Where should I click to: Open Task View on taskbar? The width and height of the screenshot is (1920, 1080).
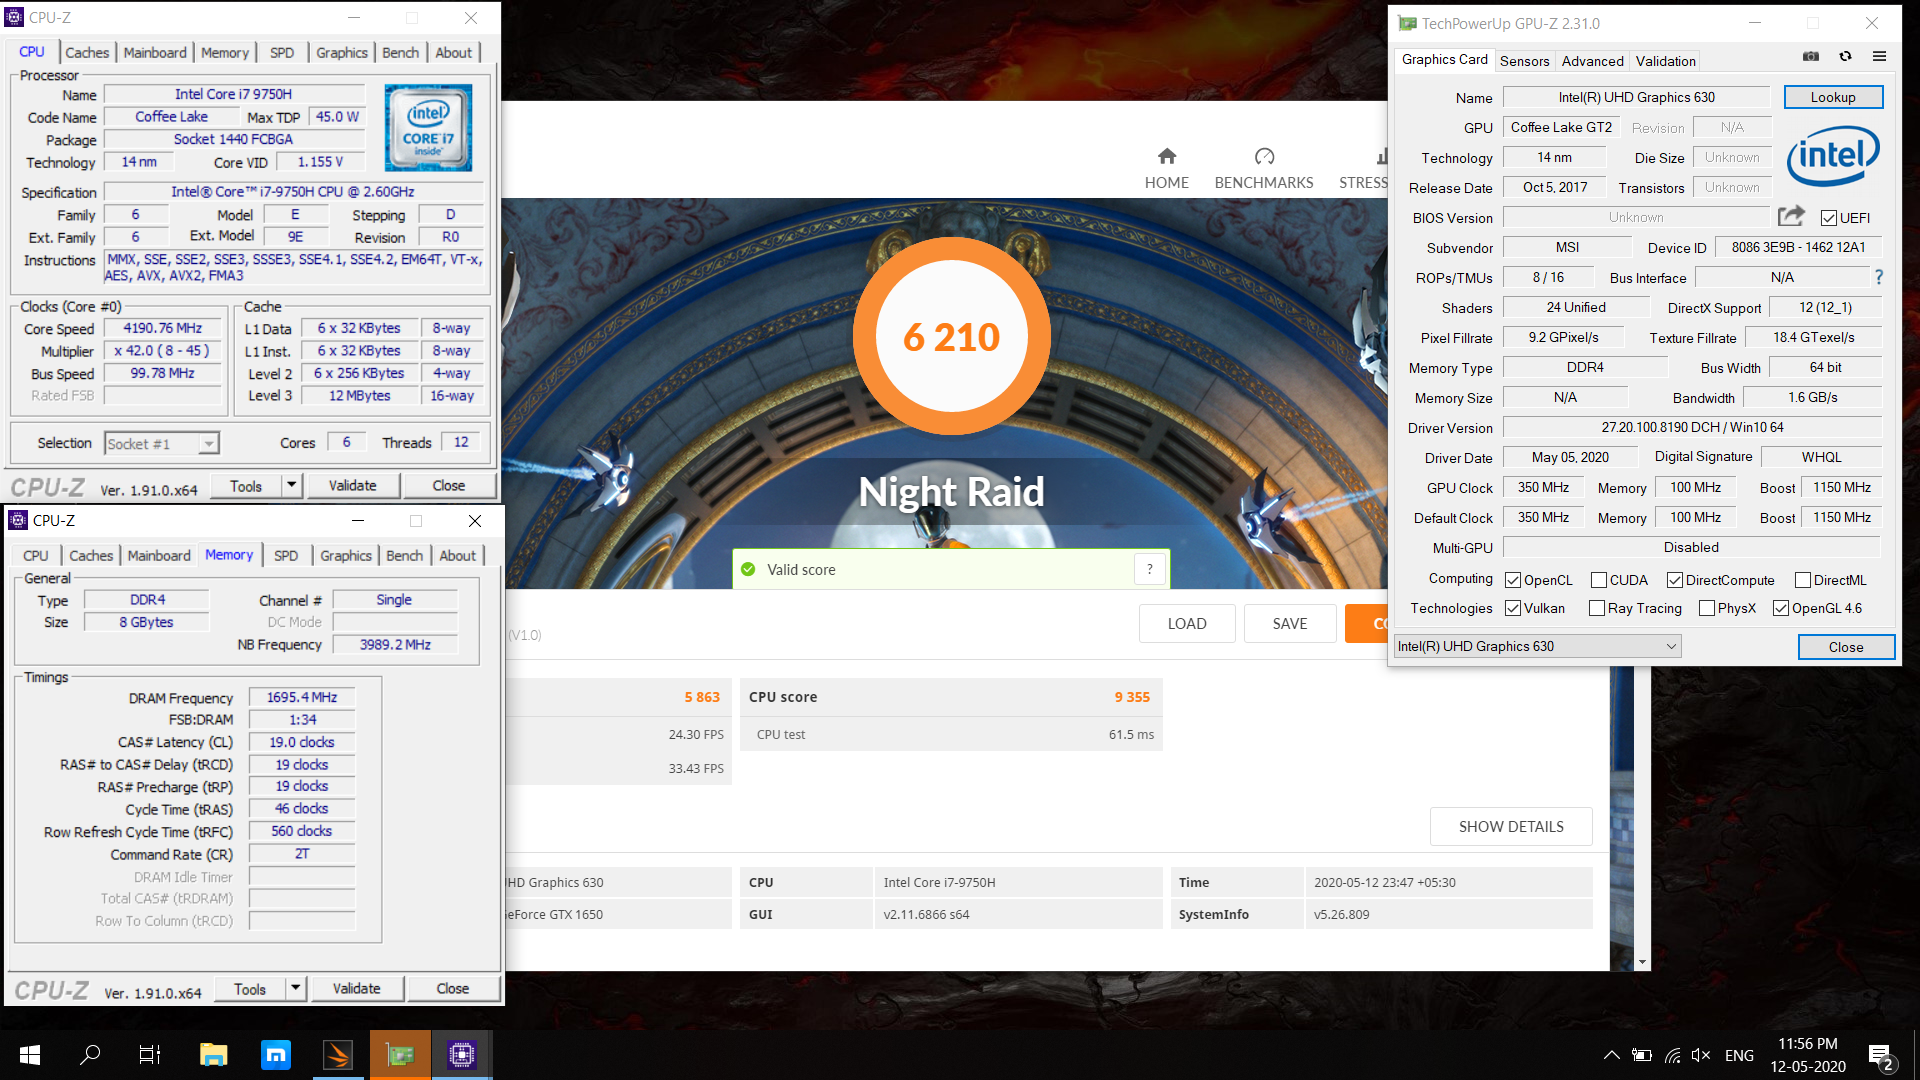click(150, 1055)
